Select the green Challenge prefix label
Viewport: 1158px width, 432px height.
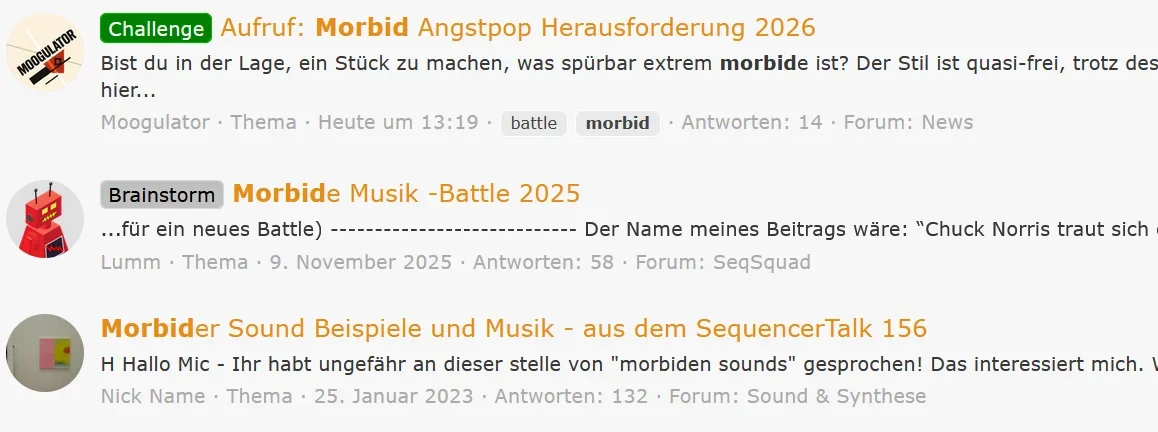click(x=156, y=28)
